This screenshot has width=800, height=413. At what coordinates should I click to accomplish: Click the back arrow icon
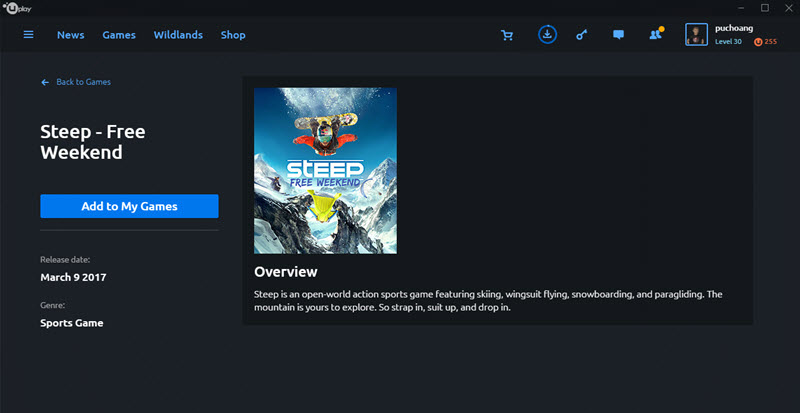(45, 82)
